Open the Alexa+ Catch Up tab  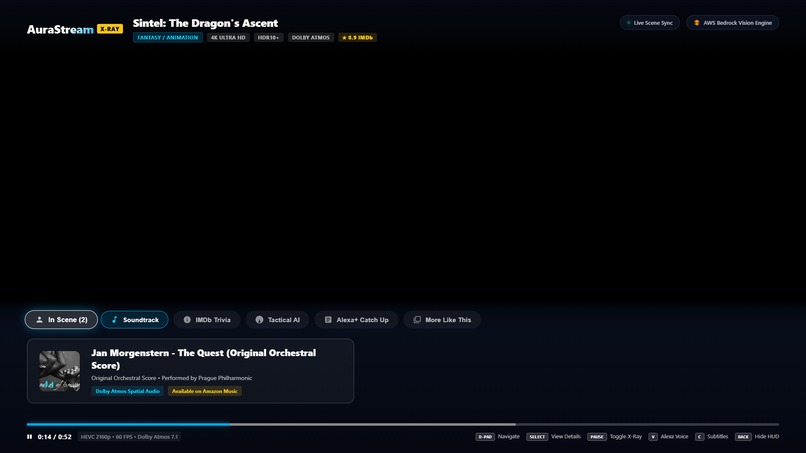(x=356, y=320)
